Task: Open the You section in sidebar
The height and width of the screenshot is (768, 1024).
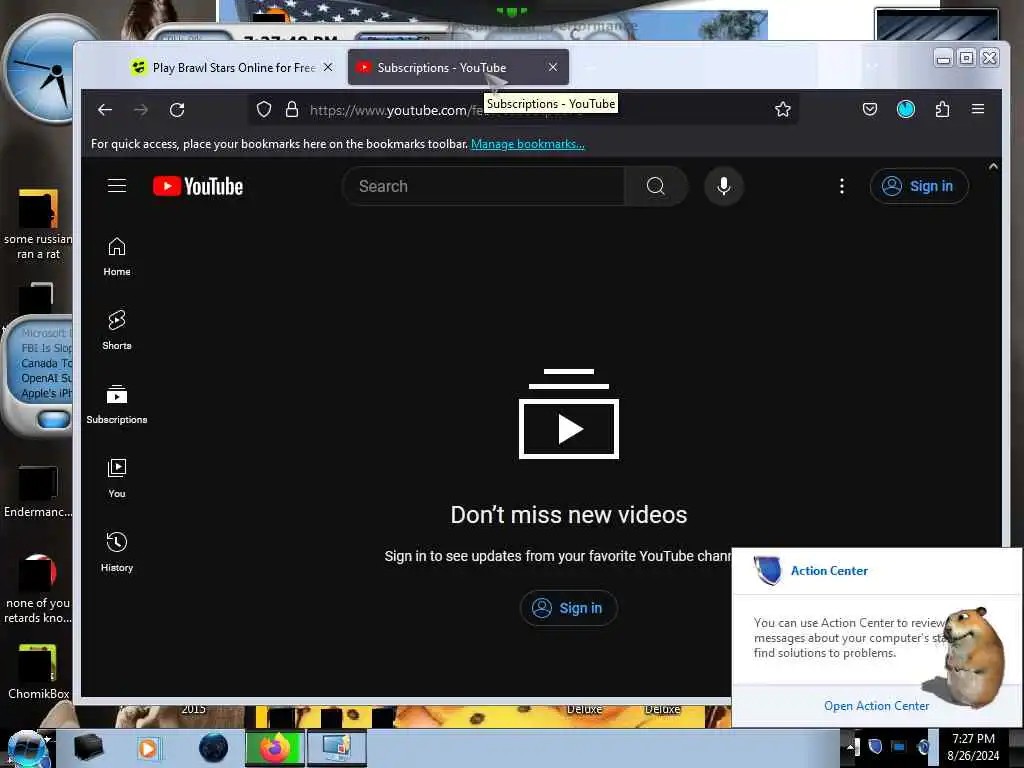Action: coord(117,479)
